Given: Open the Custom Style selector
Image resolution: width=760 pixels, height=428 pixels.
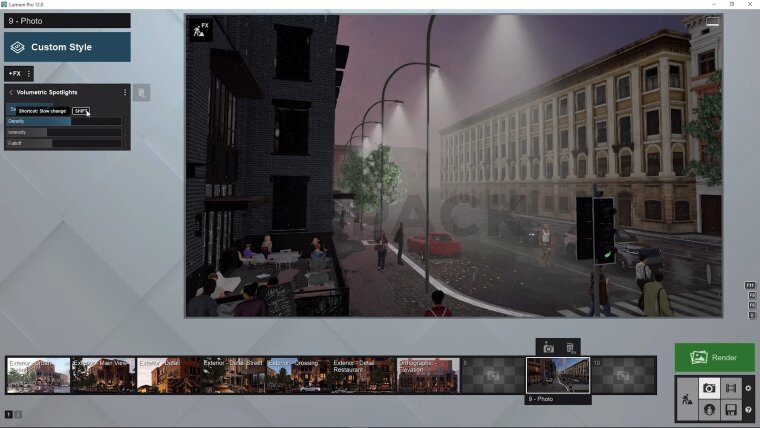Looking at the screenshot, I should click(67, 47).
